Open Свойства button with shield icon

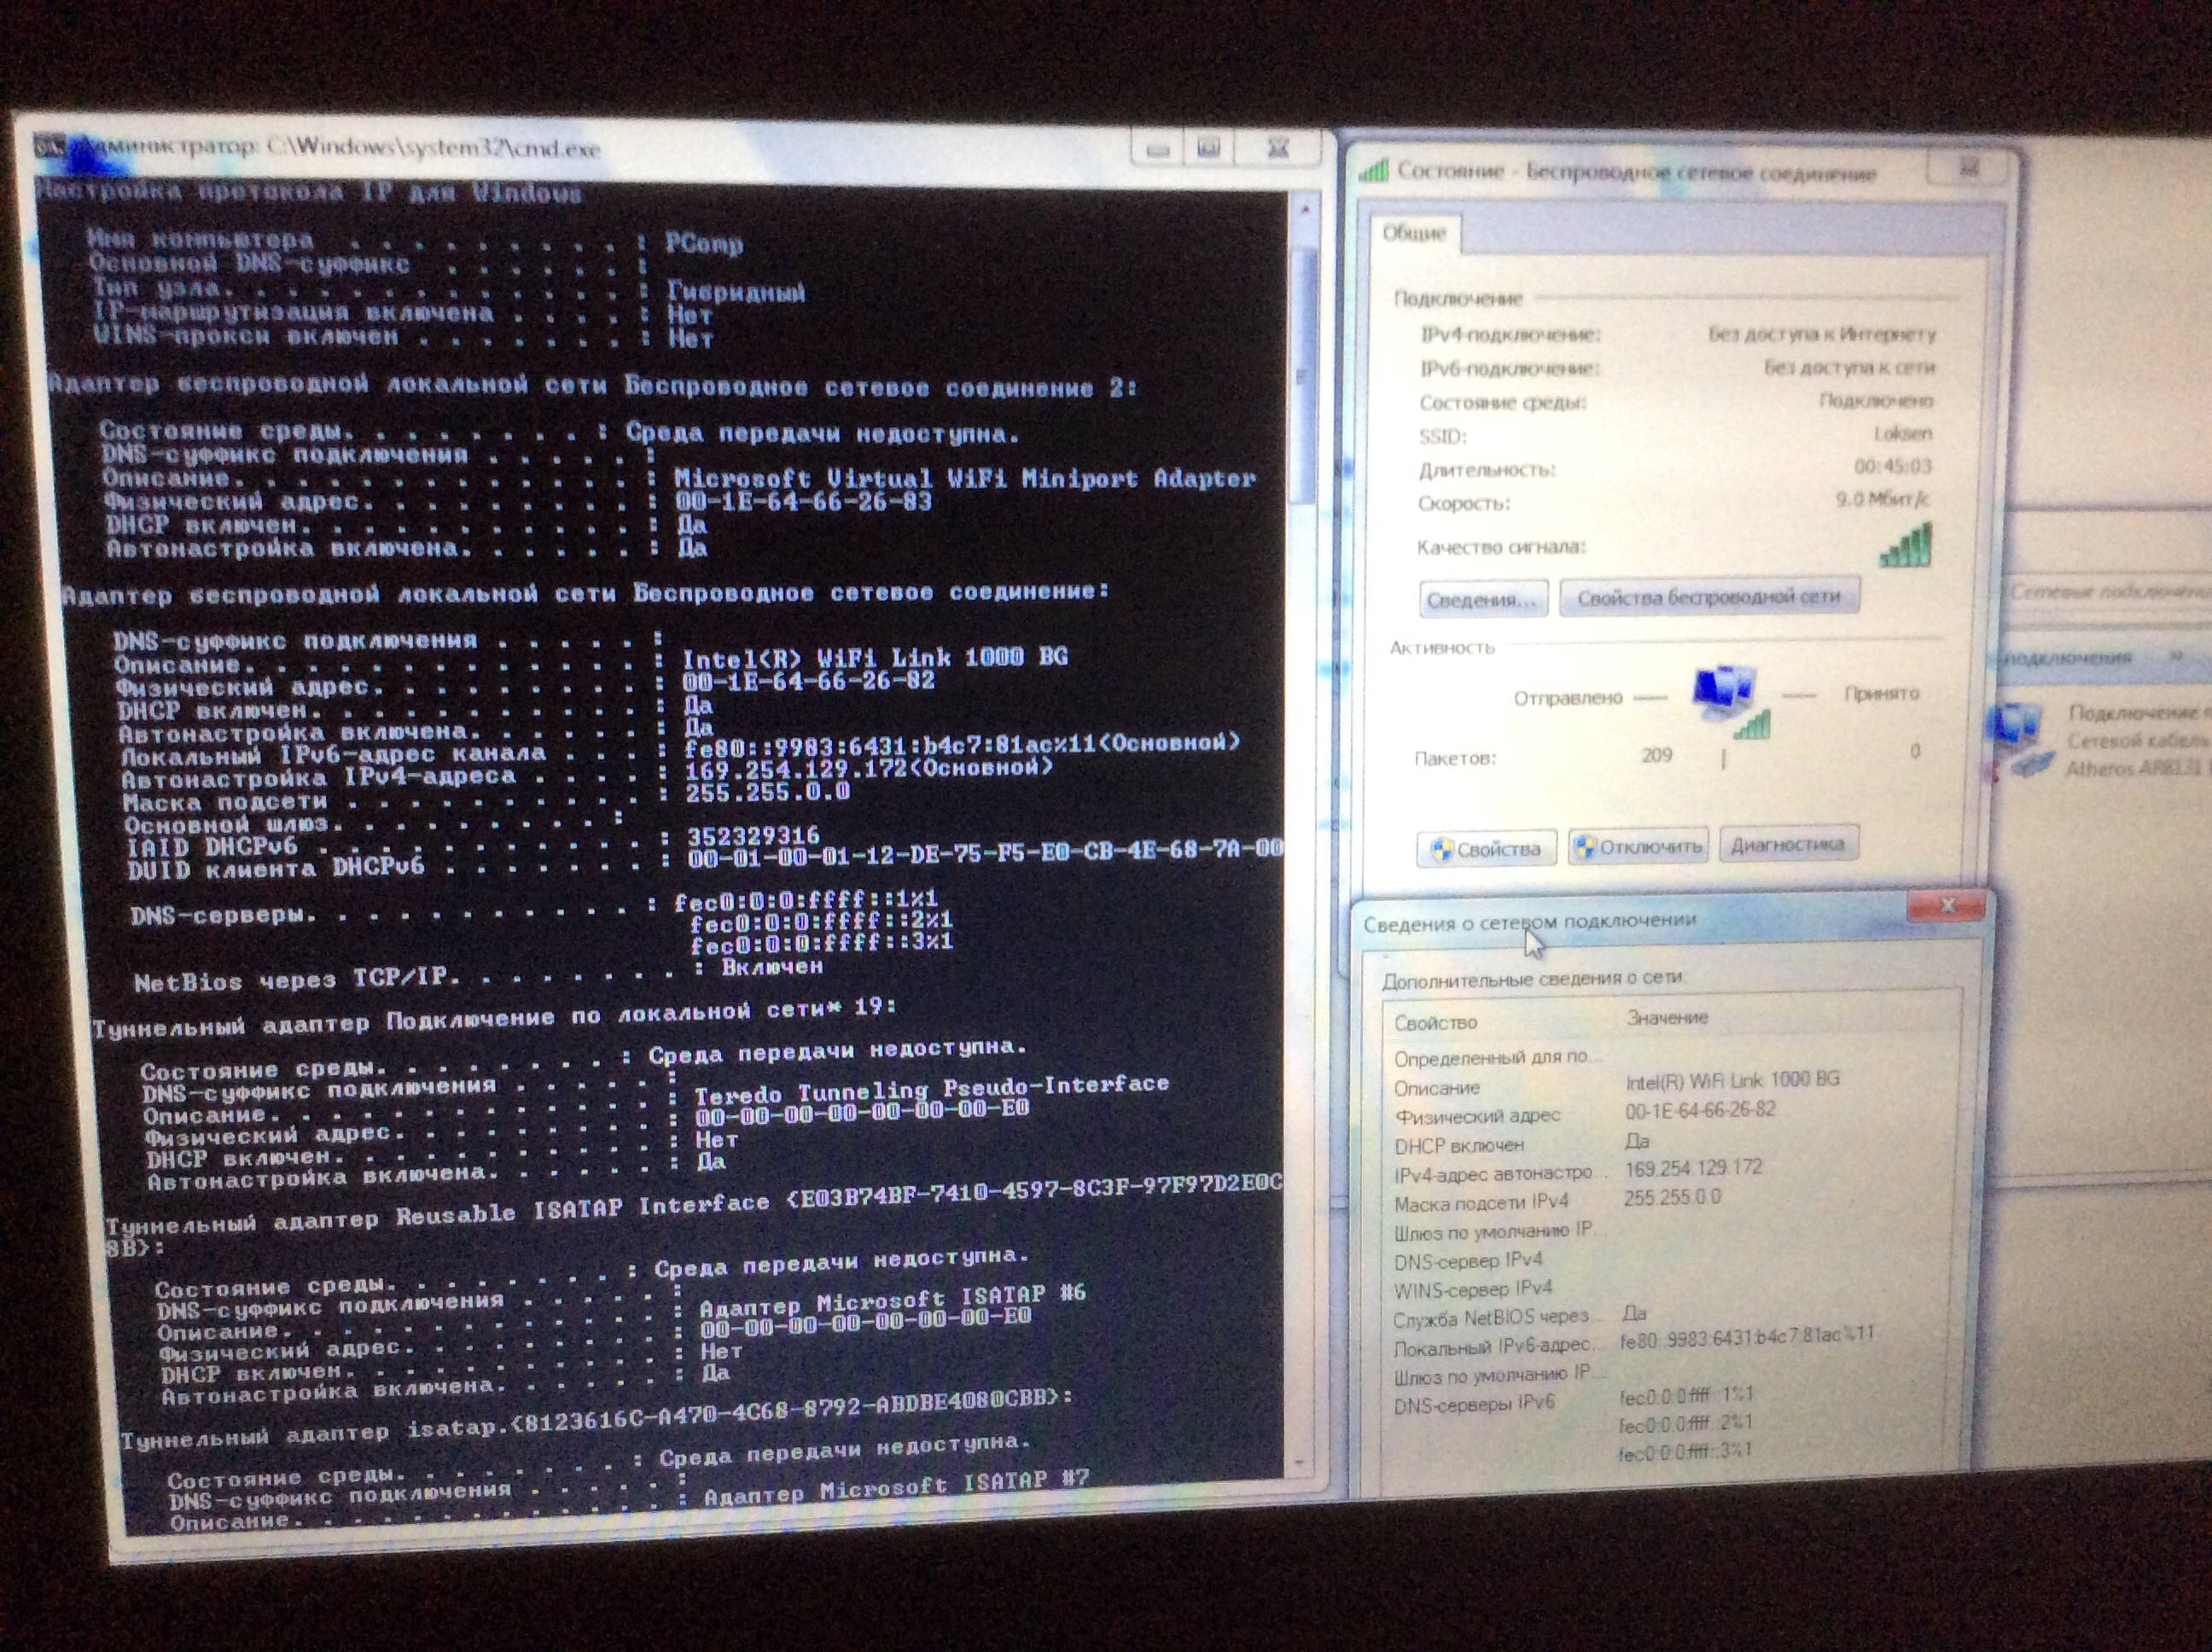1485,849
